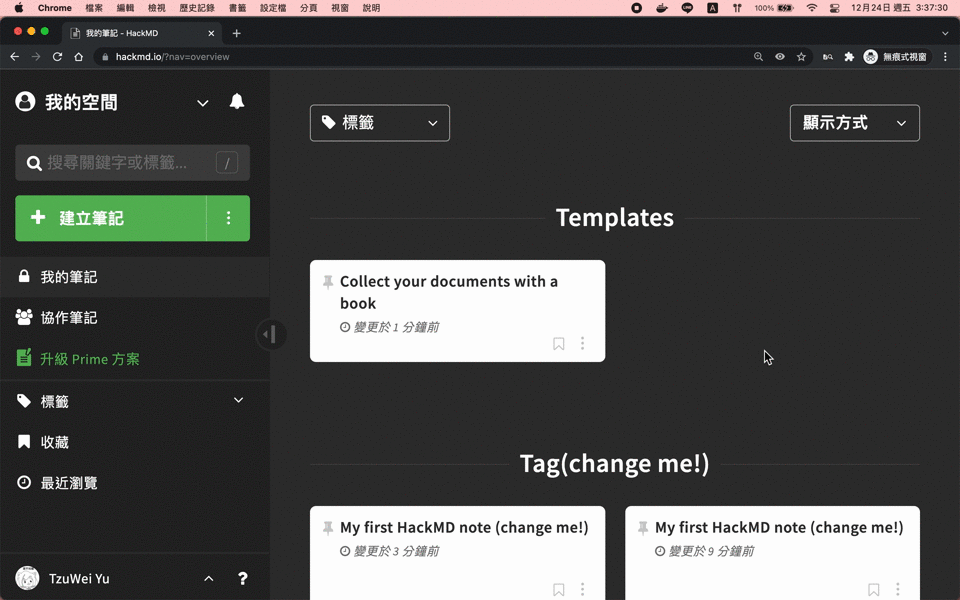Open 協作筆記 in the sidebar

[x=135, y=318]
